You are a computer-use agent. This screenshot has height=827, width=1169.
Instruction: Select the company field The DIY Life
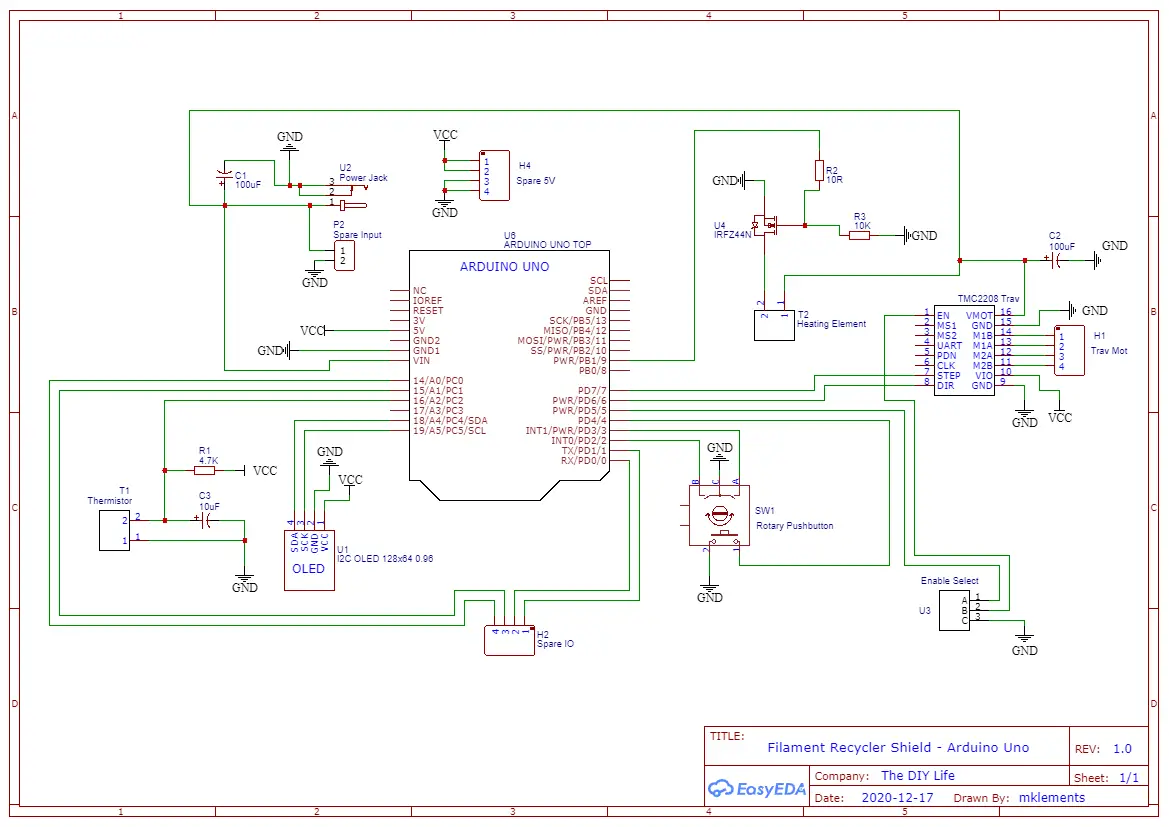(x=917, y=776)
